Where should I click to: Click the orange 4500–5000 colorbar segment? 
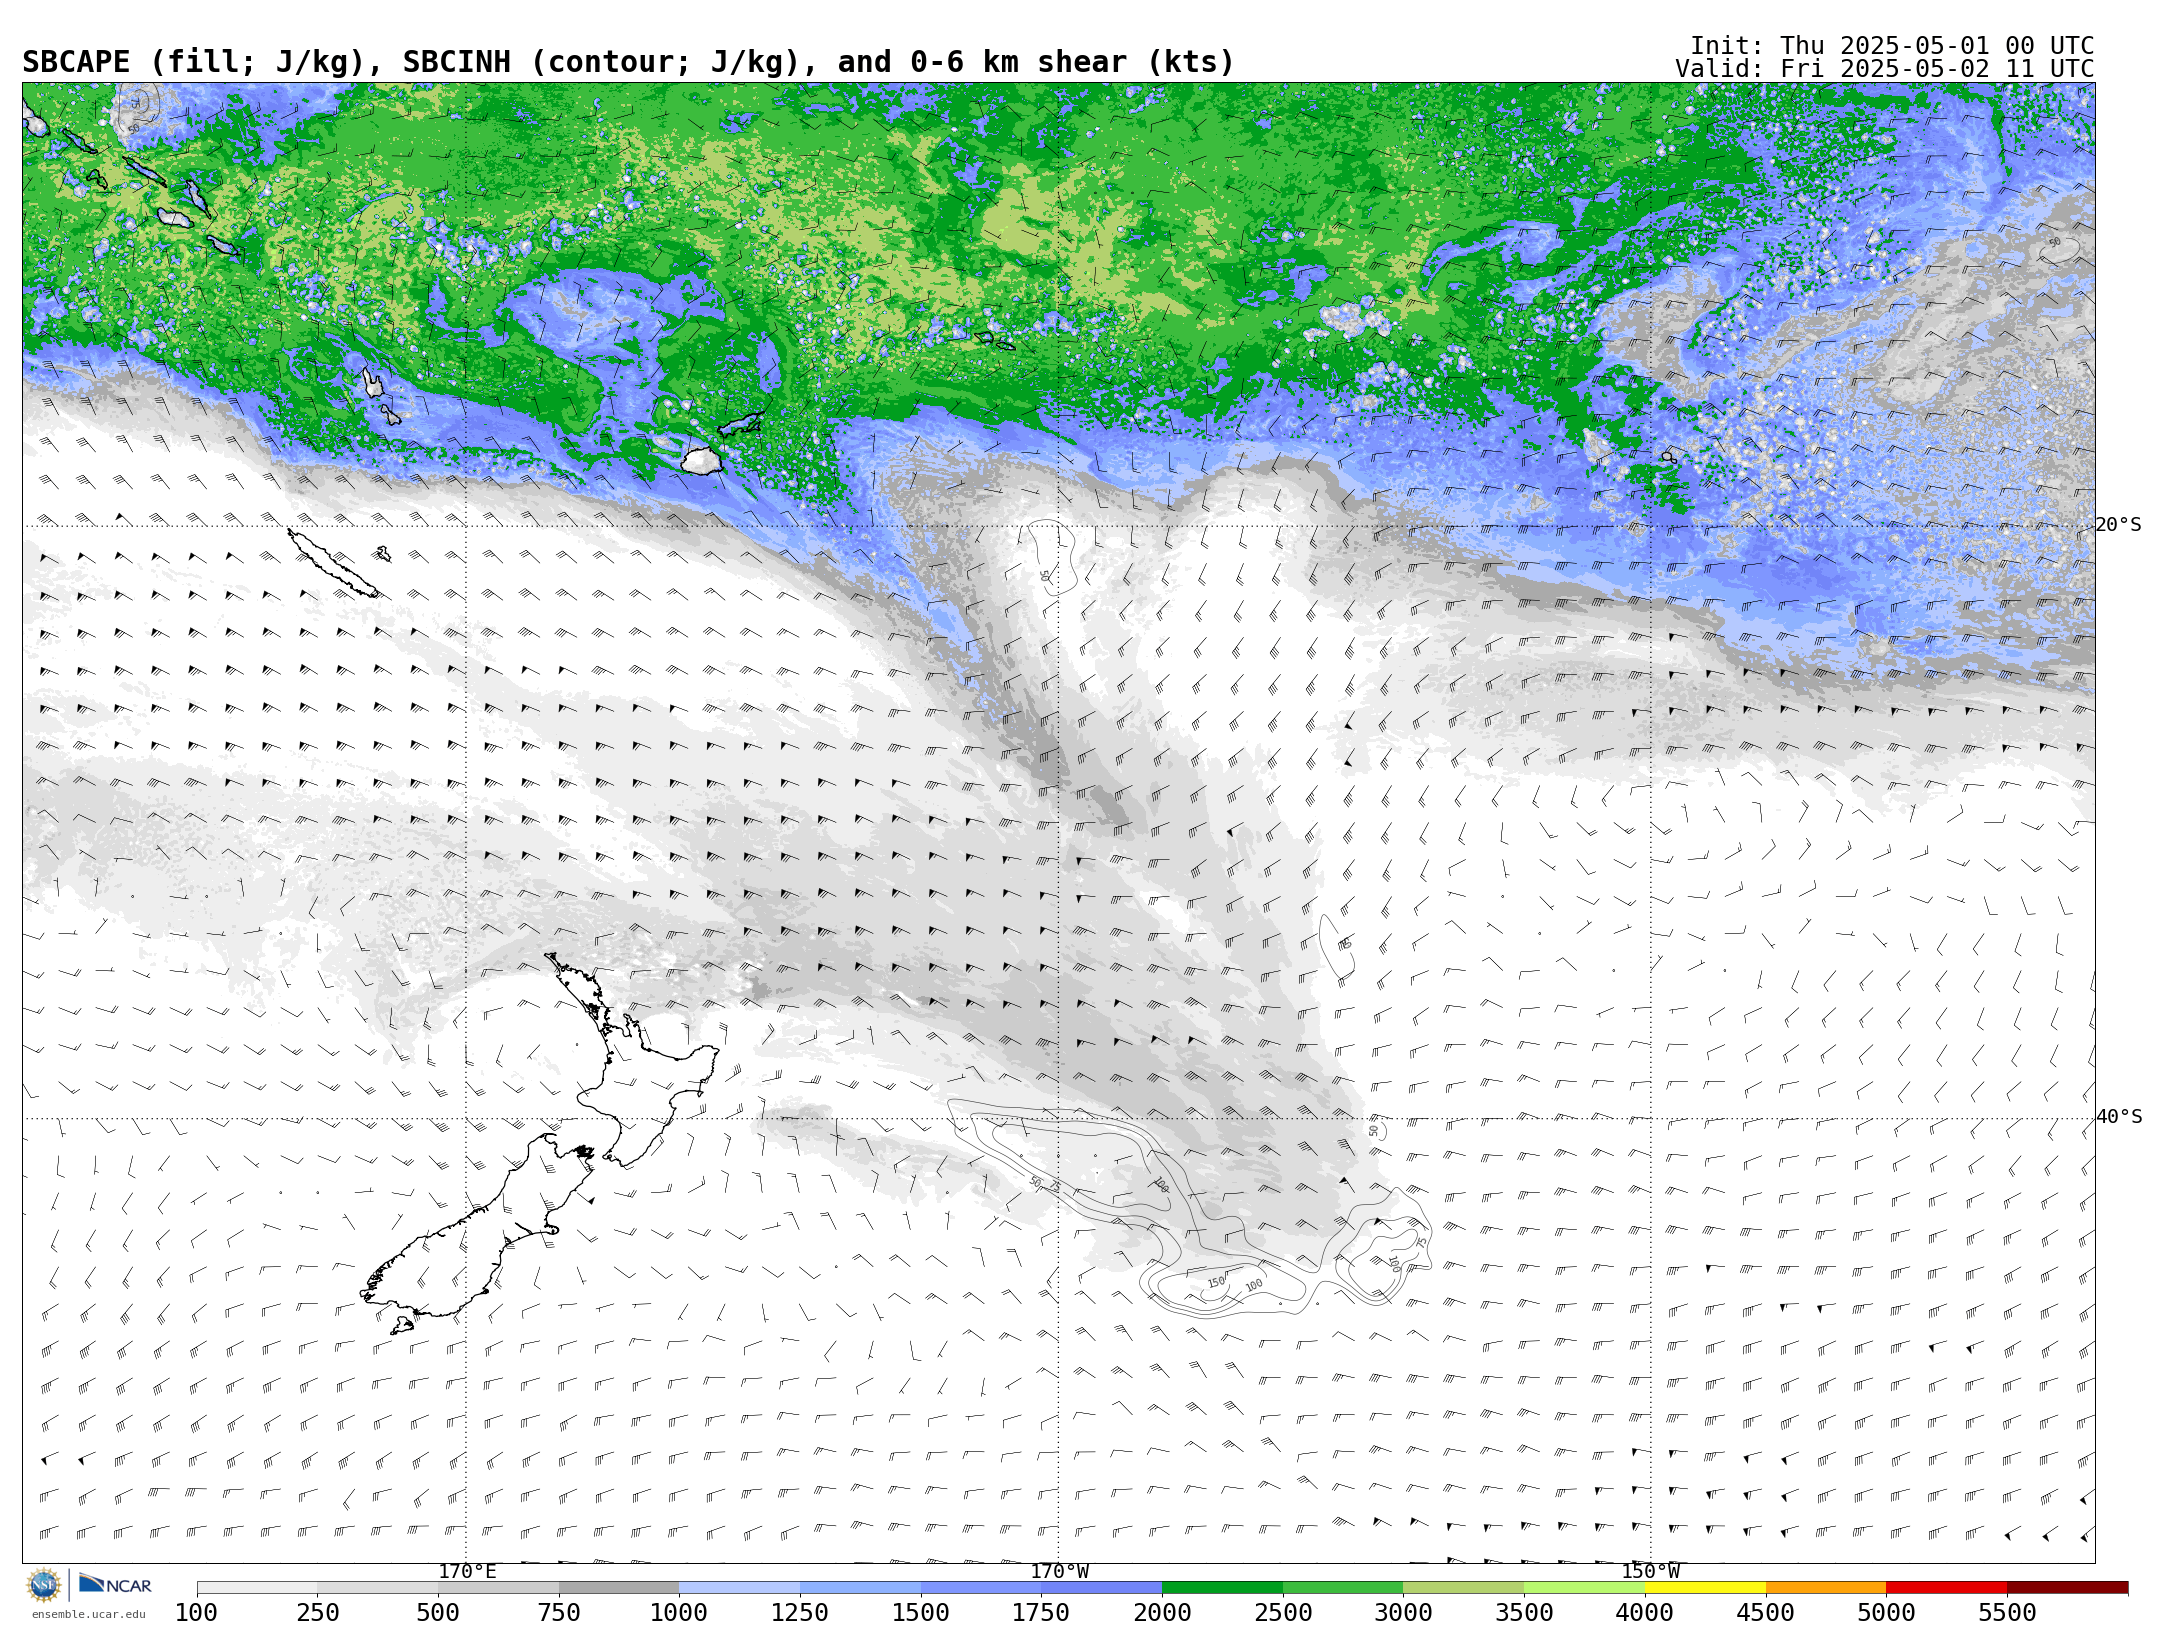coord(1826,1588)
